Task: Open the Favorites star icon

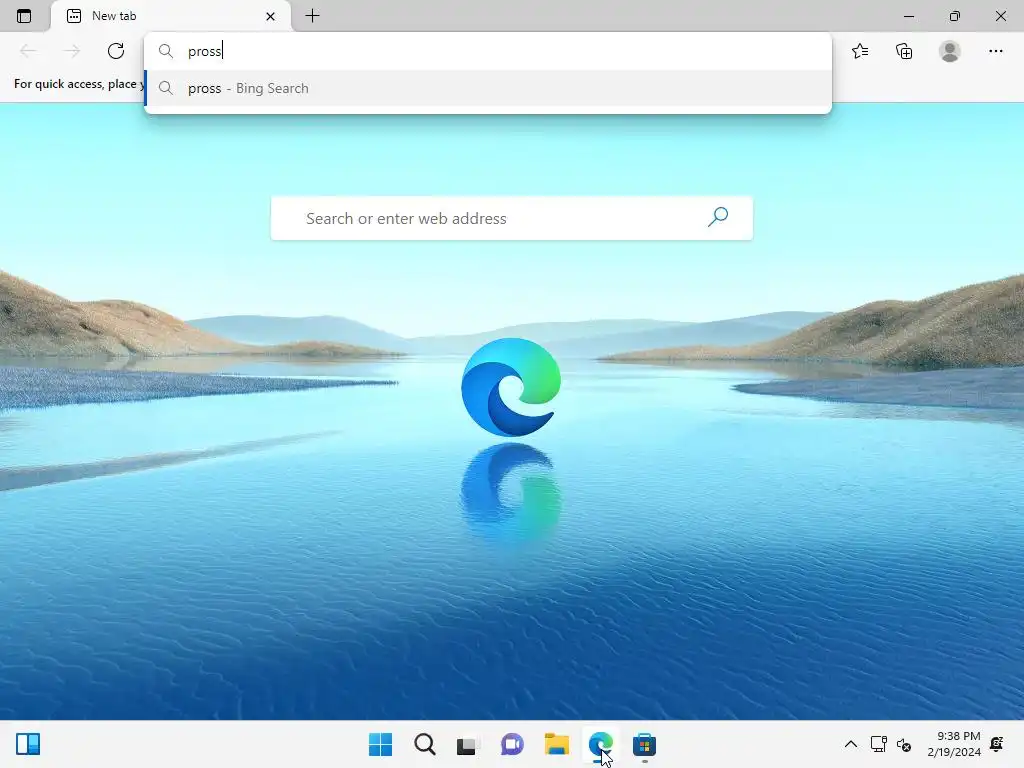Action: (860, 51)
